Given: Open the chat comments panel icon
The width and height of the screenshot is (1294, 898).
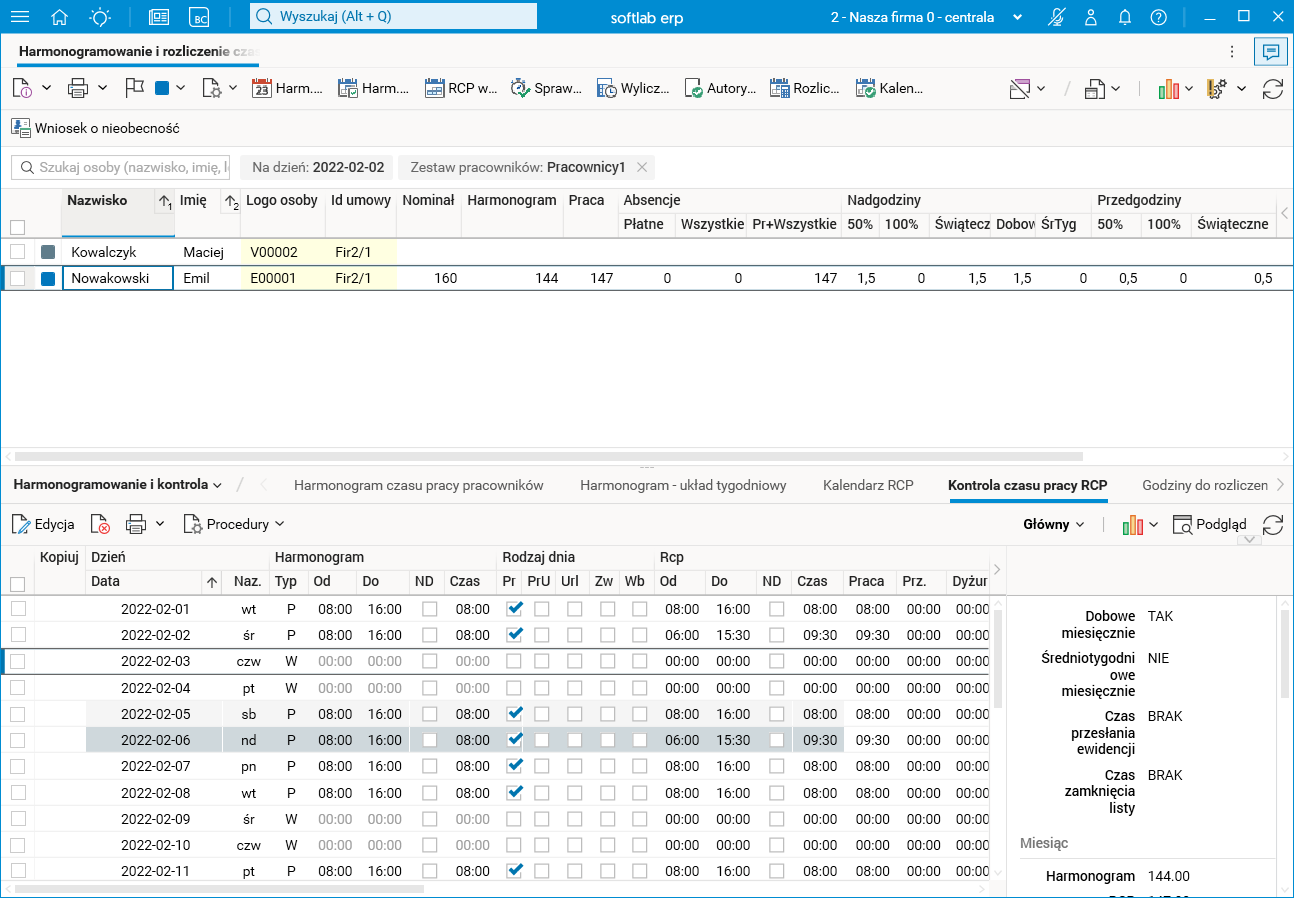Looking at the screenshot, I should pyautogui.click(x=1271, y=52).
